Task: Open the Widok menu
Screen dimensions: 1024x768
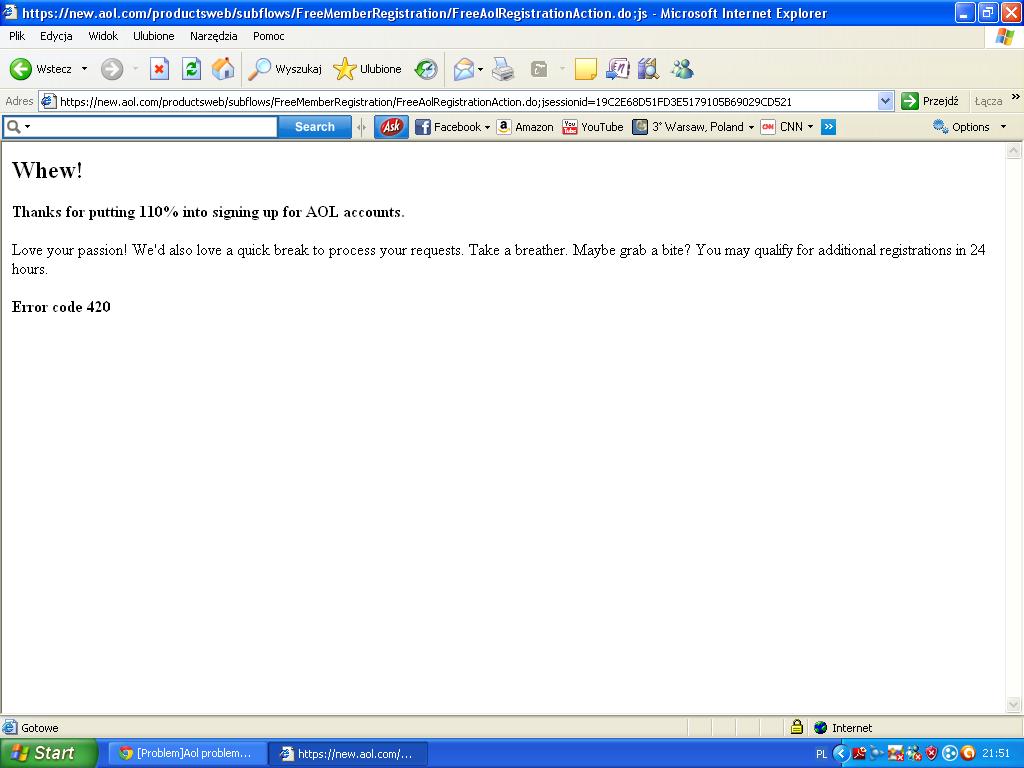Action: coord(103,36)
